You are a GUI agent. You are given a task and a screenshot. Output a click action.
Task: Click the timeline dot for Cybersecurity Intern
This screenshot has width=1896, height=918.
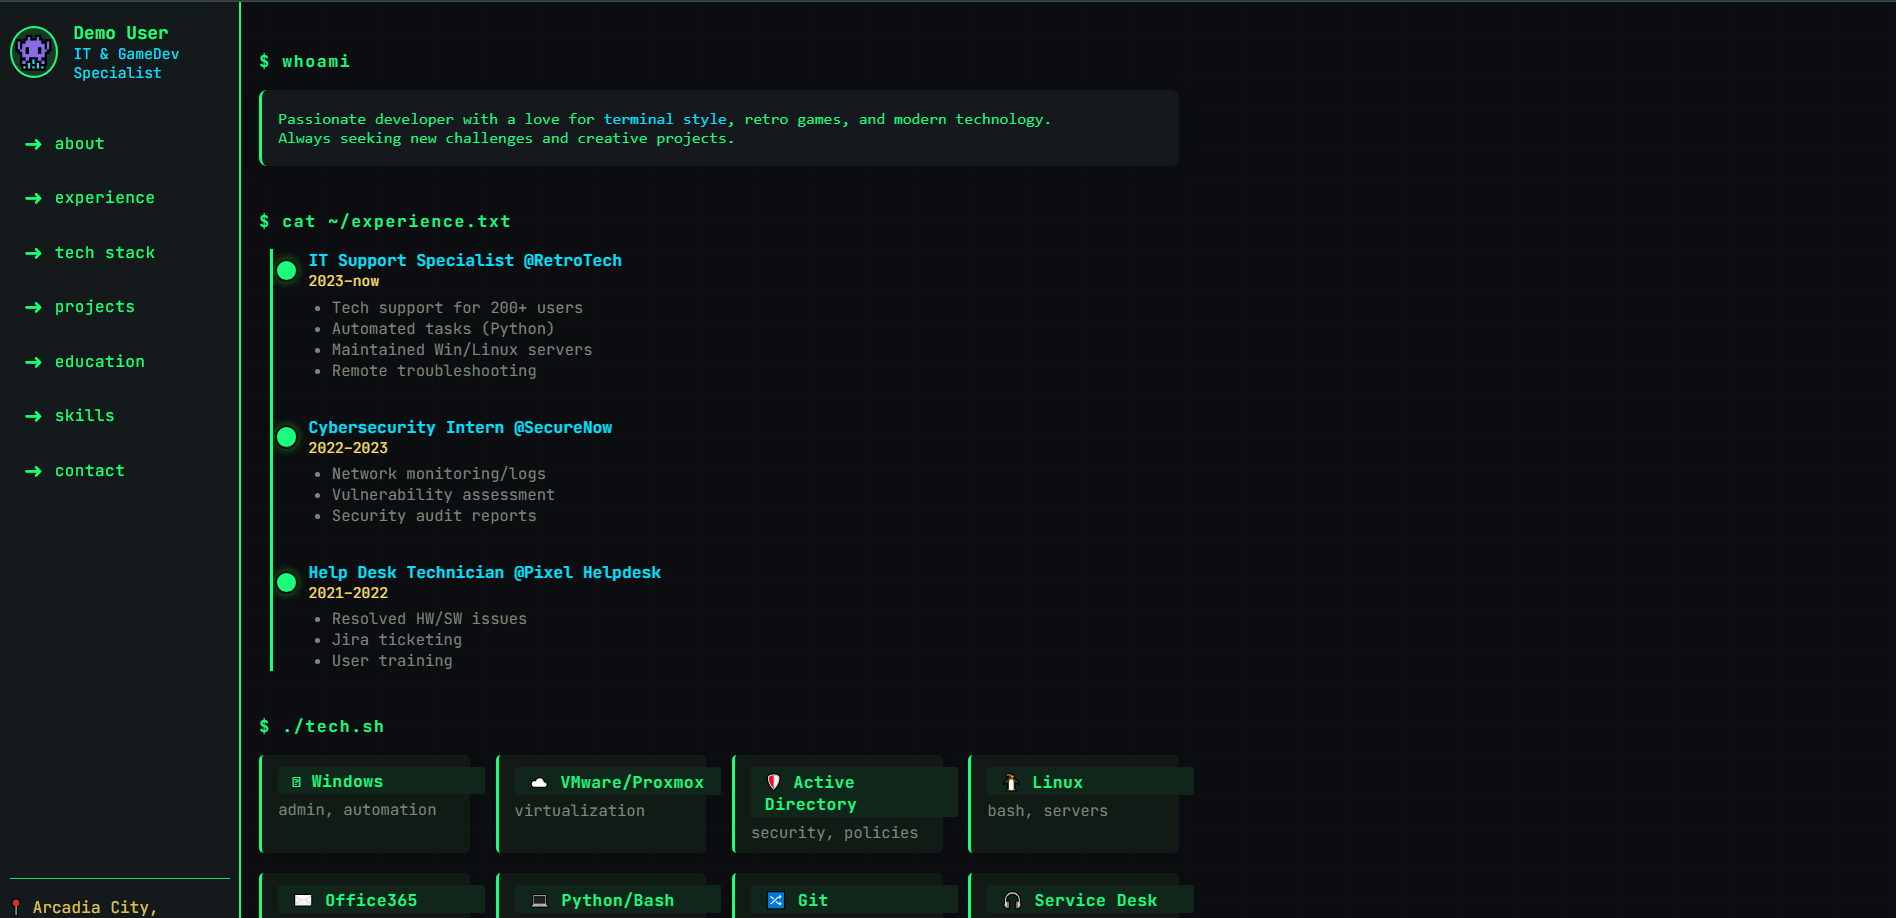pyautogui.click(x=286, y=437)
